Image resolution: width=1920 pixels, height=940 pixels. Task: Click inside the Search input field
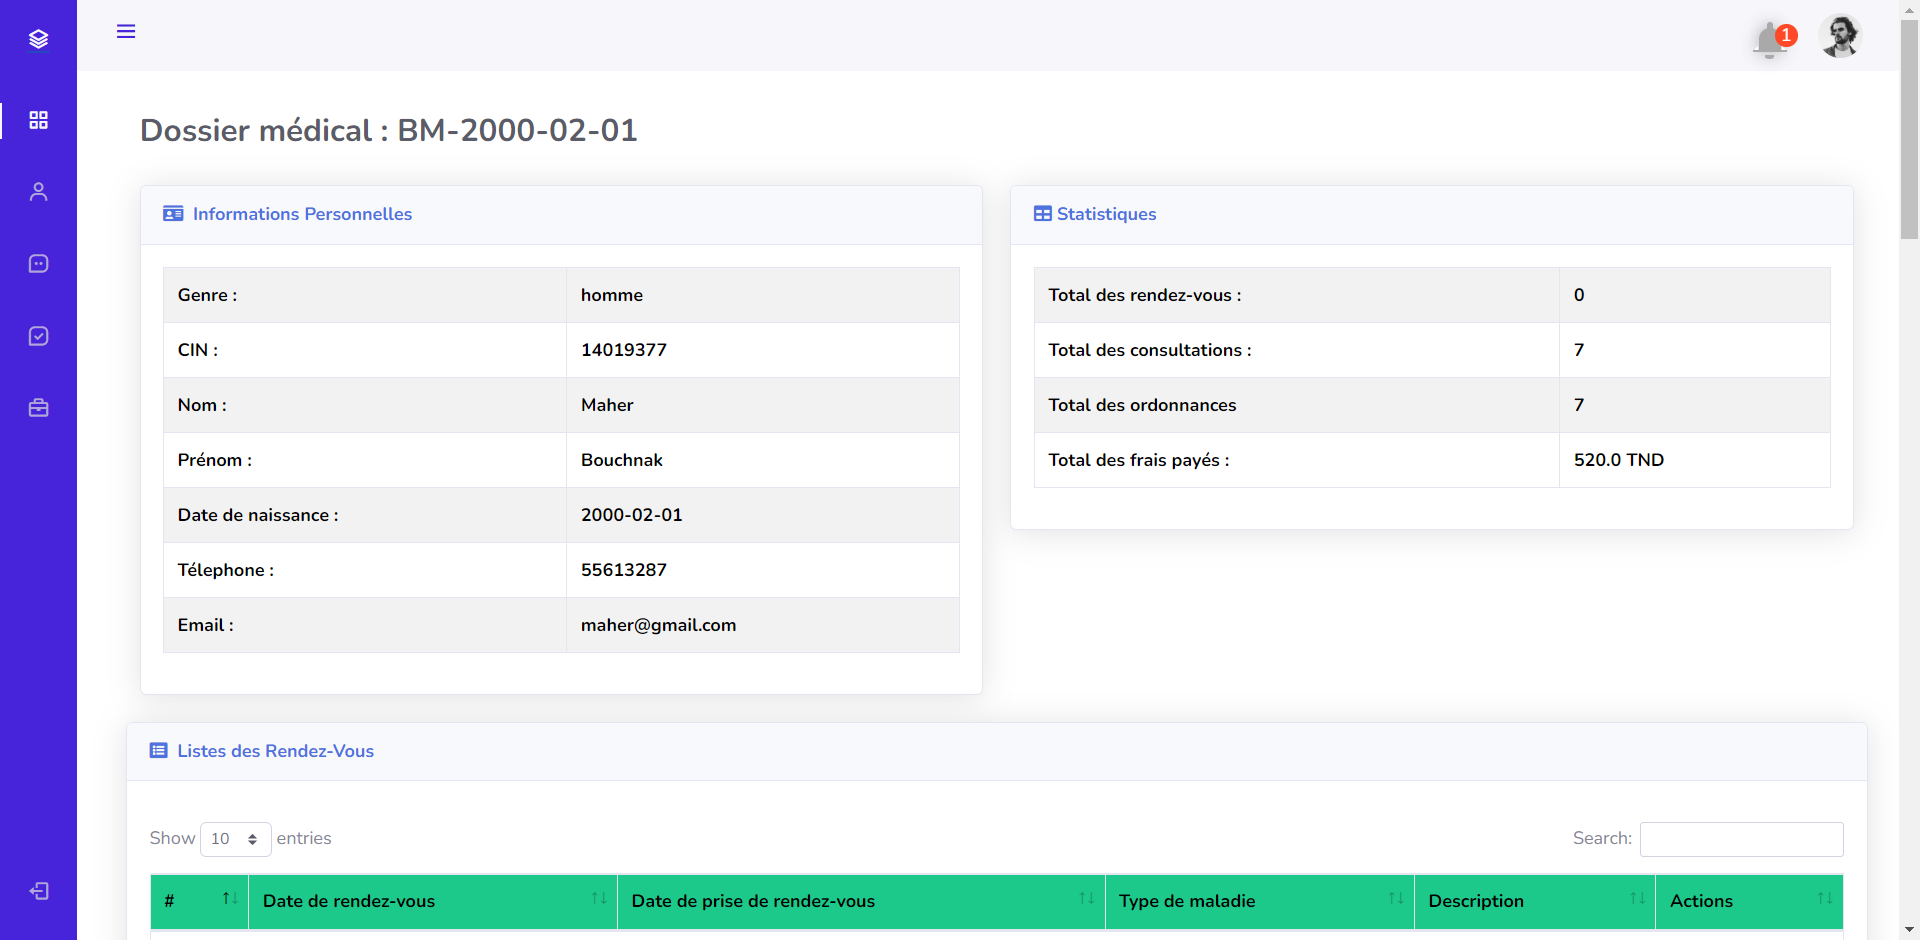tap(1740, 839)
